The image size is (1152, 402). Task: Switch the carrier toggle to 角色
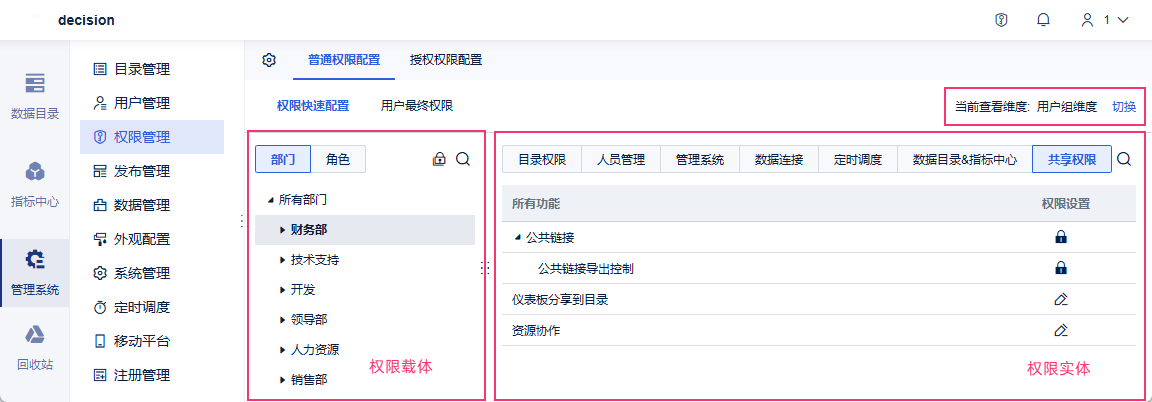338,159
